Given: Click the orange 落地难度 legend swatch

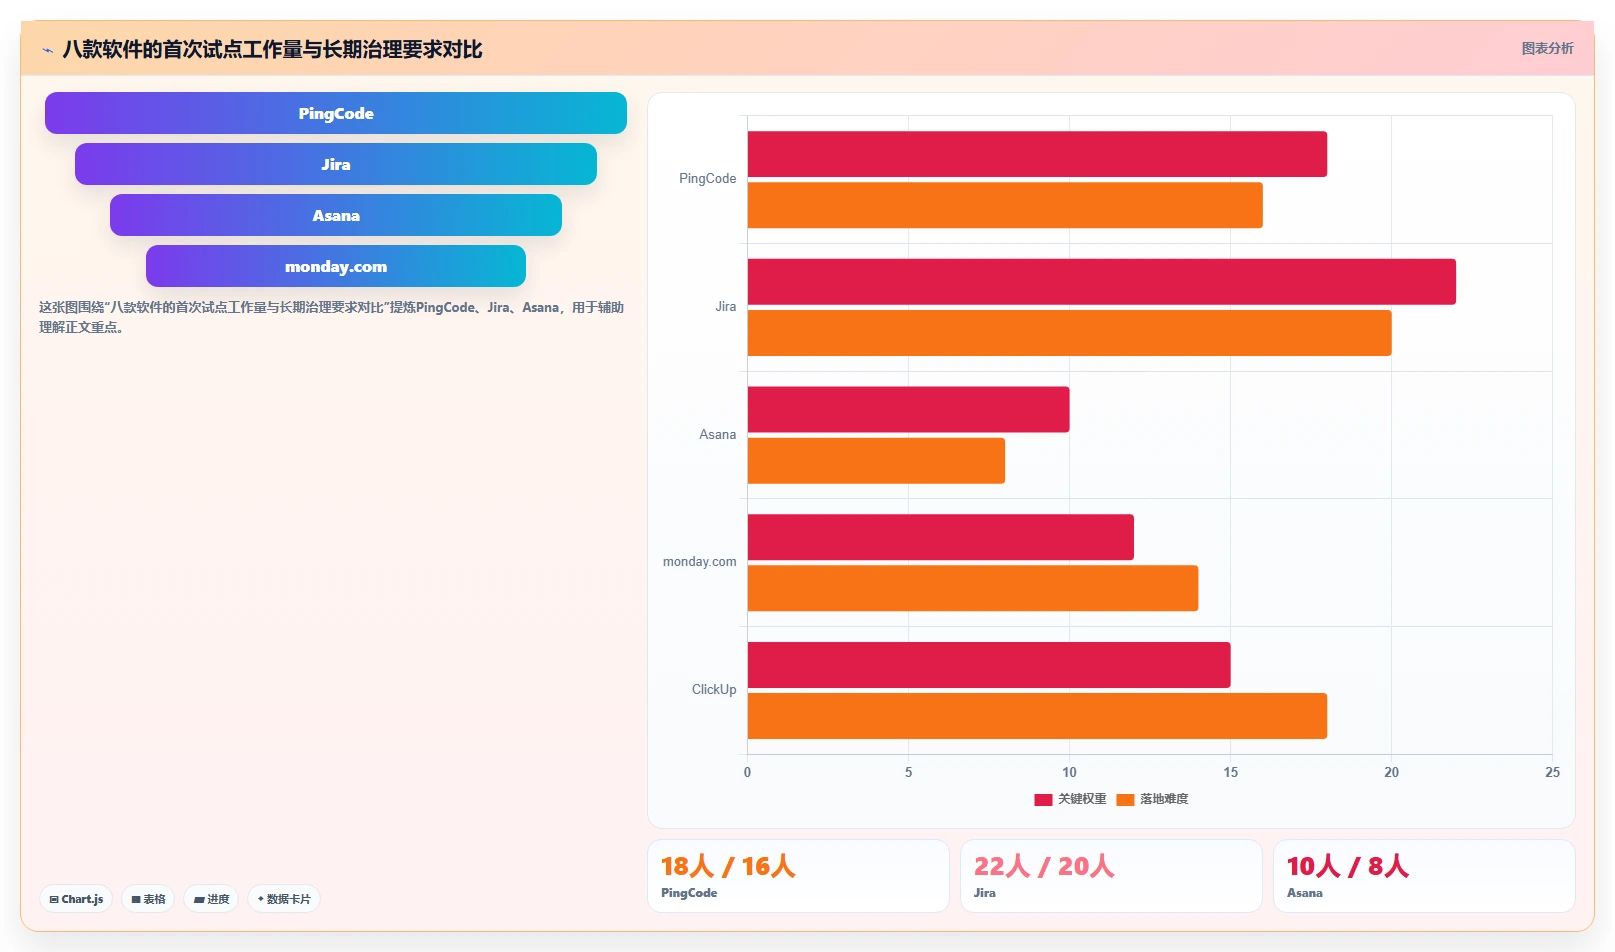Looking at the screenshot, I should (1125, 799).
